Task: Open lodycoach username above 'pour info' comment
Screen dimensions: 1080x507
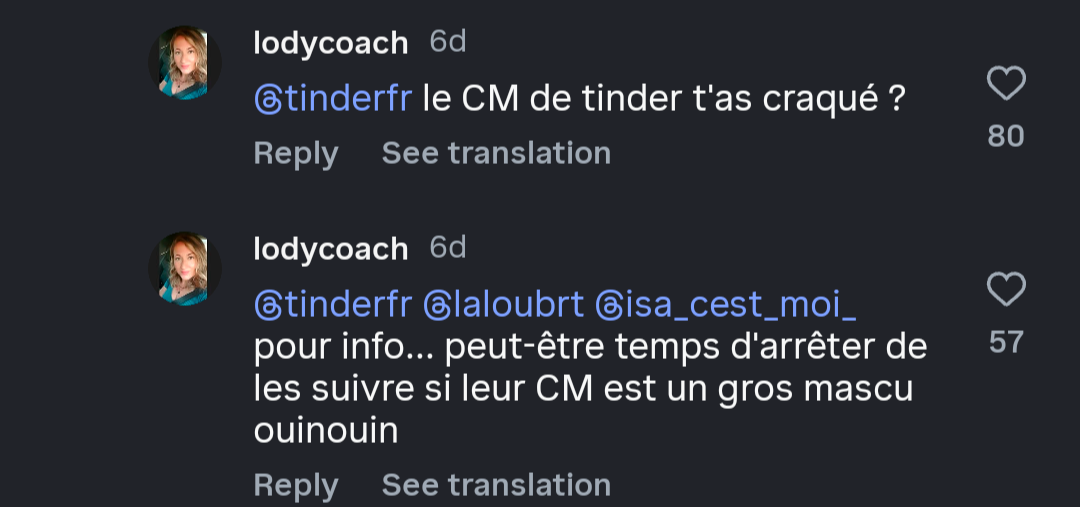Action: tap(331, 249)
